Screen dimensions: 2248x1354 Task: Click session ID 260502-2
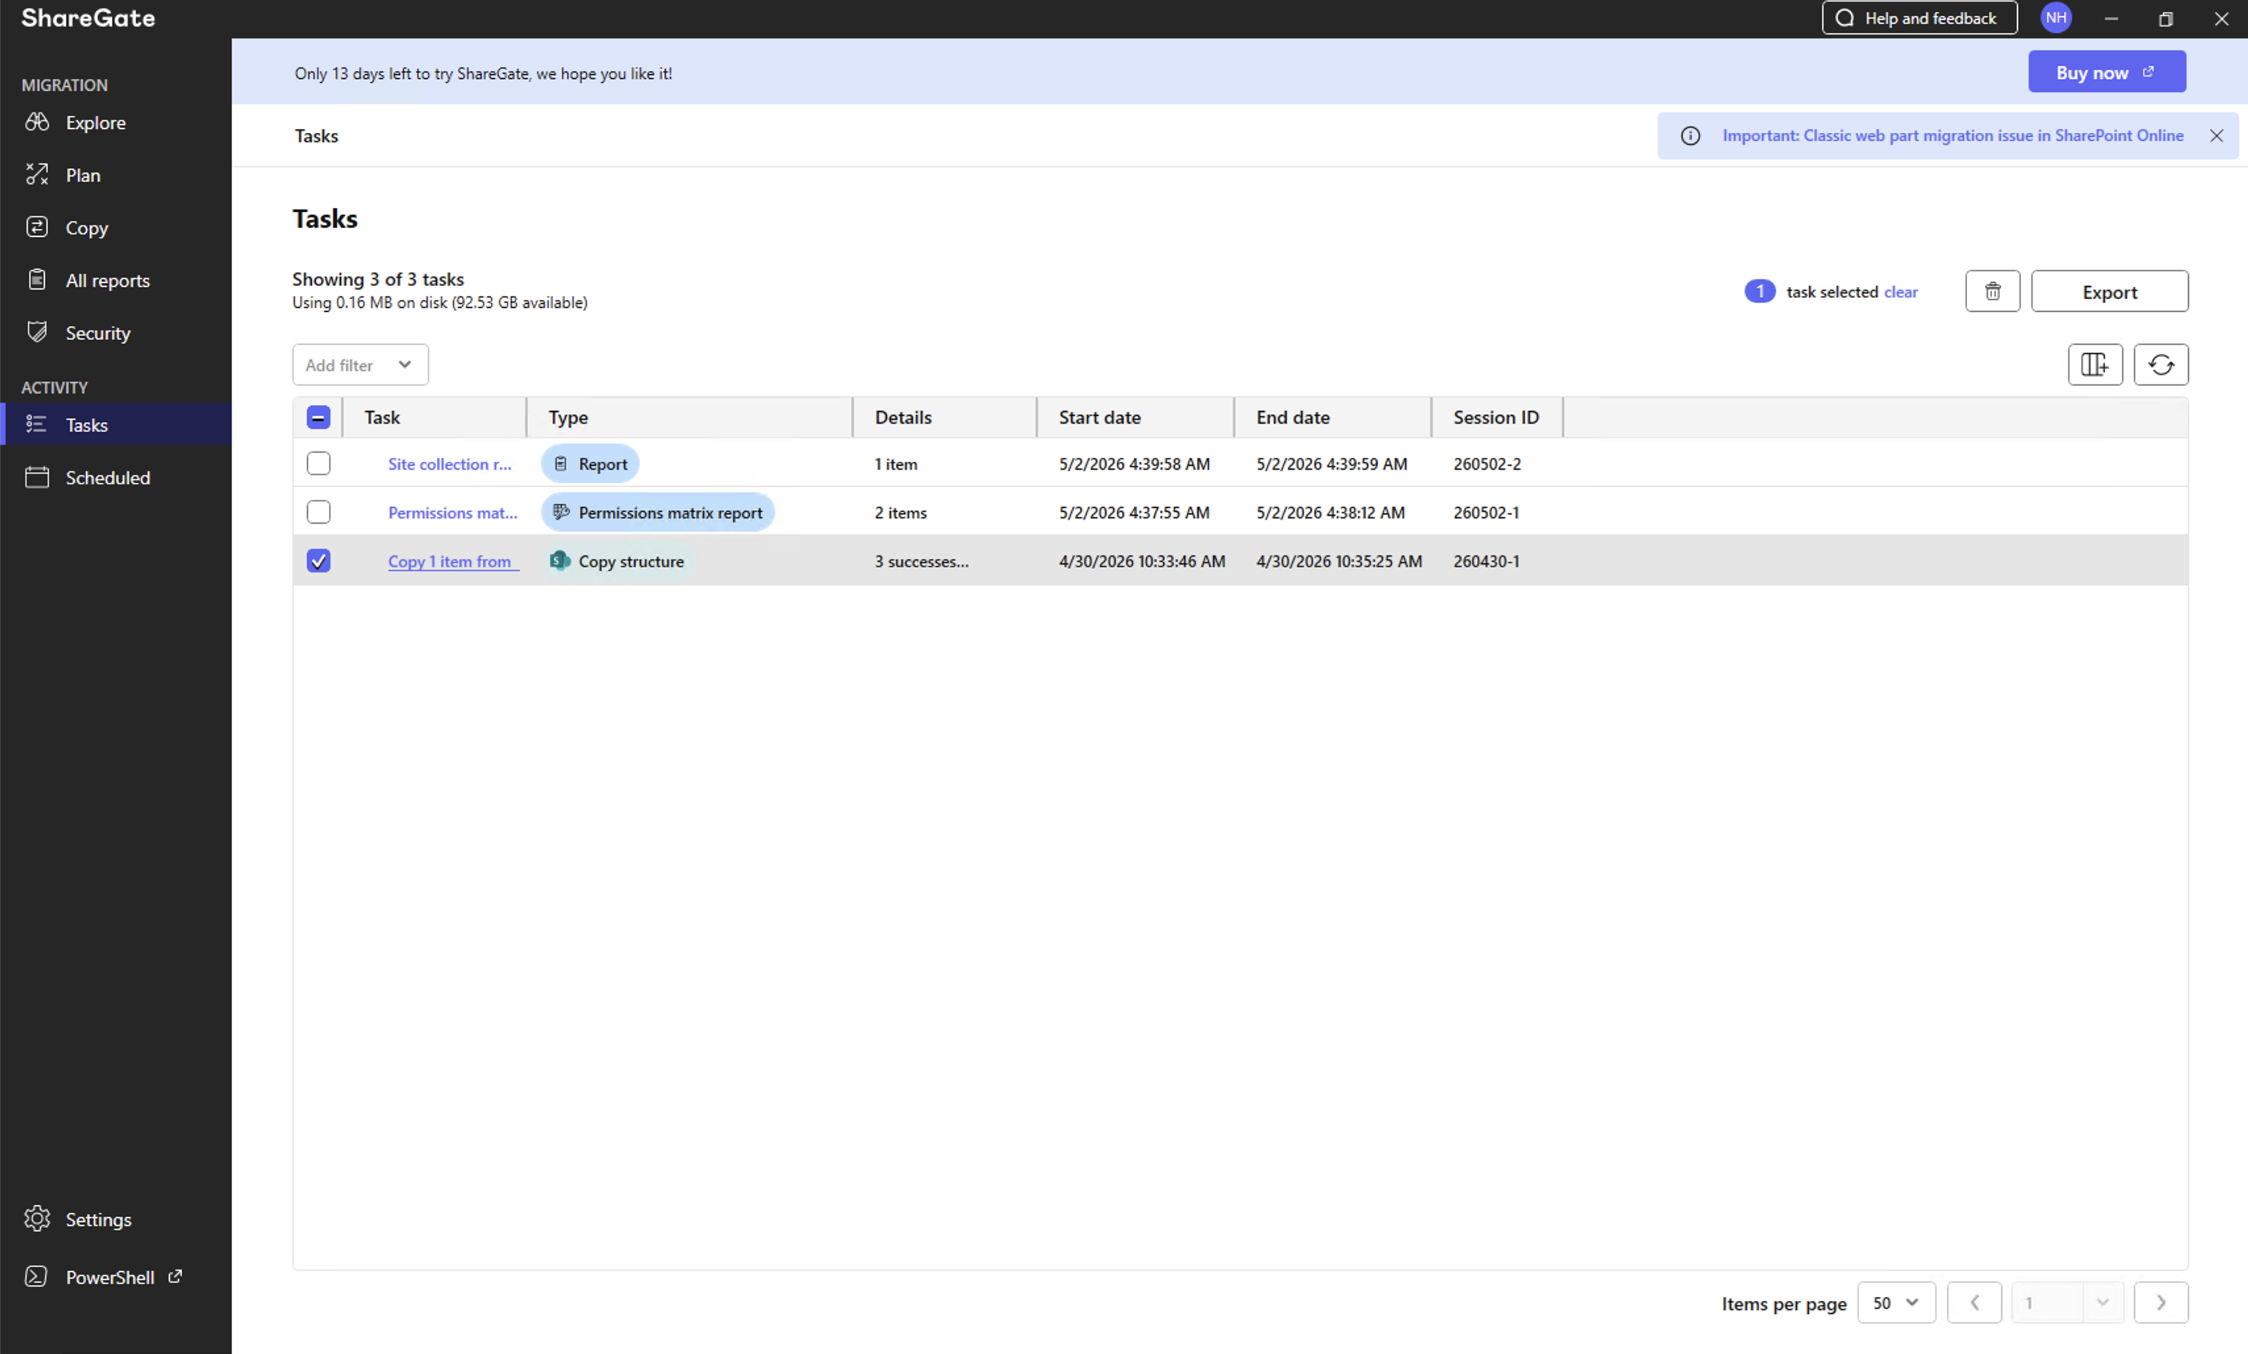coord(1487,464)
